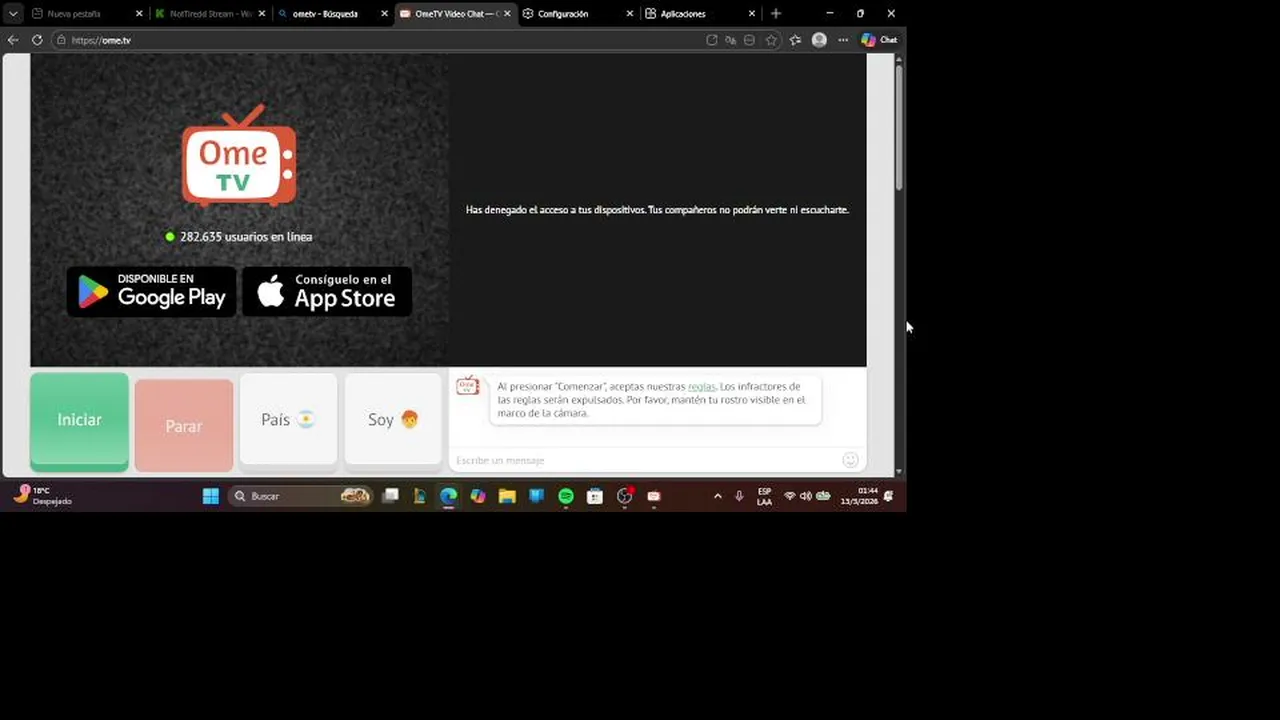
Task: Open the weather widget showing Despejado
Action: click(42, 496)
